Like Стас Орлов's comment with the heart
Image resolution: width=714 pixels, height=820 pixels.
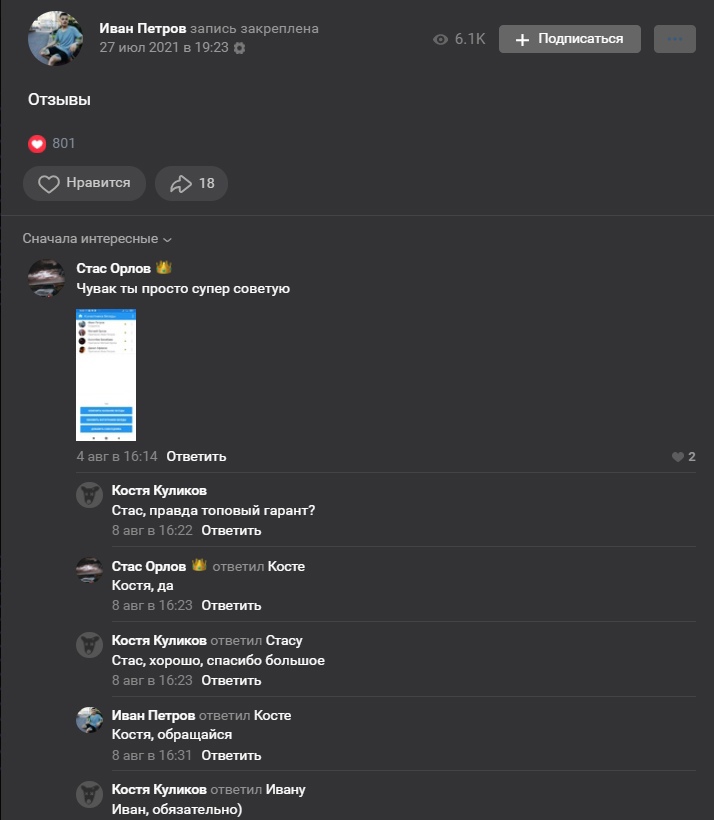click(x=678, y=457)
